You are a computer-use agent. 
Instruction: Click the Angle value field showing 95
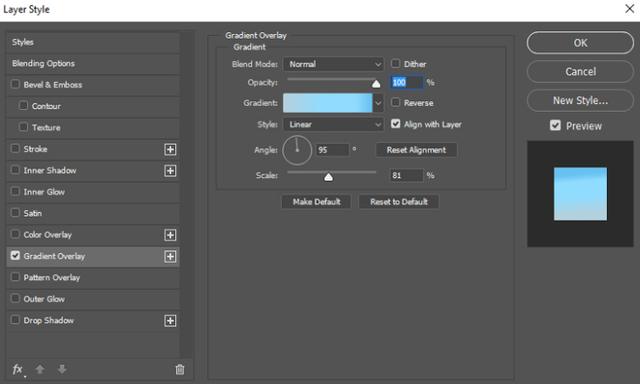coord(332,150)
